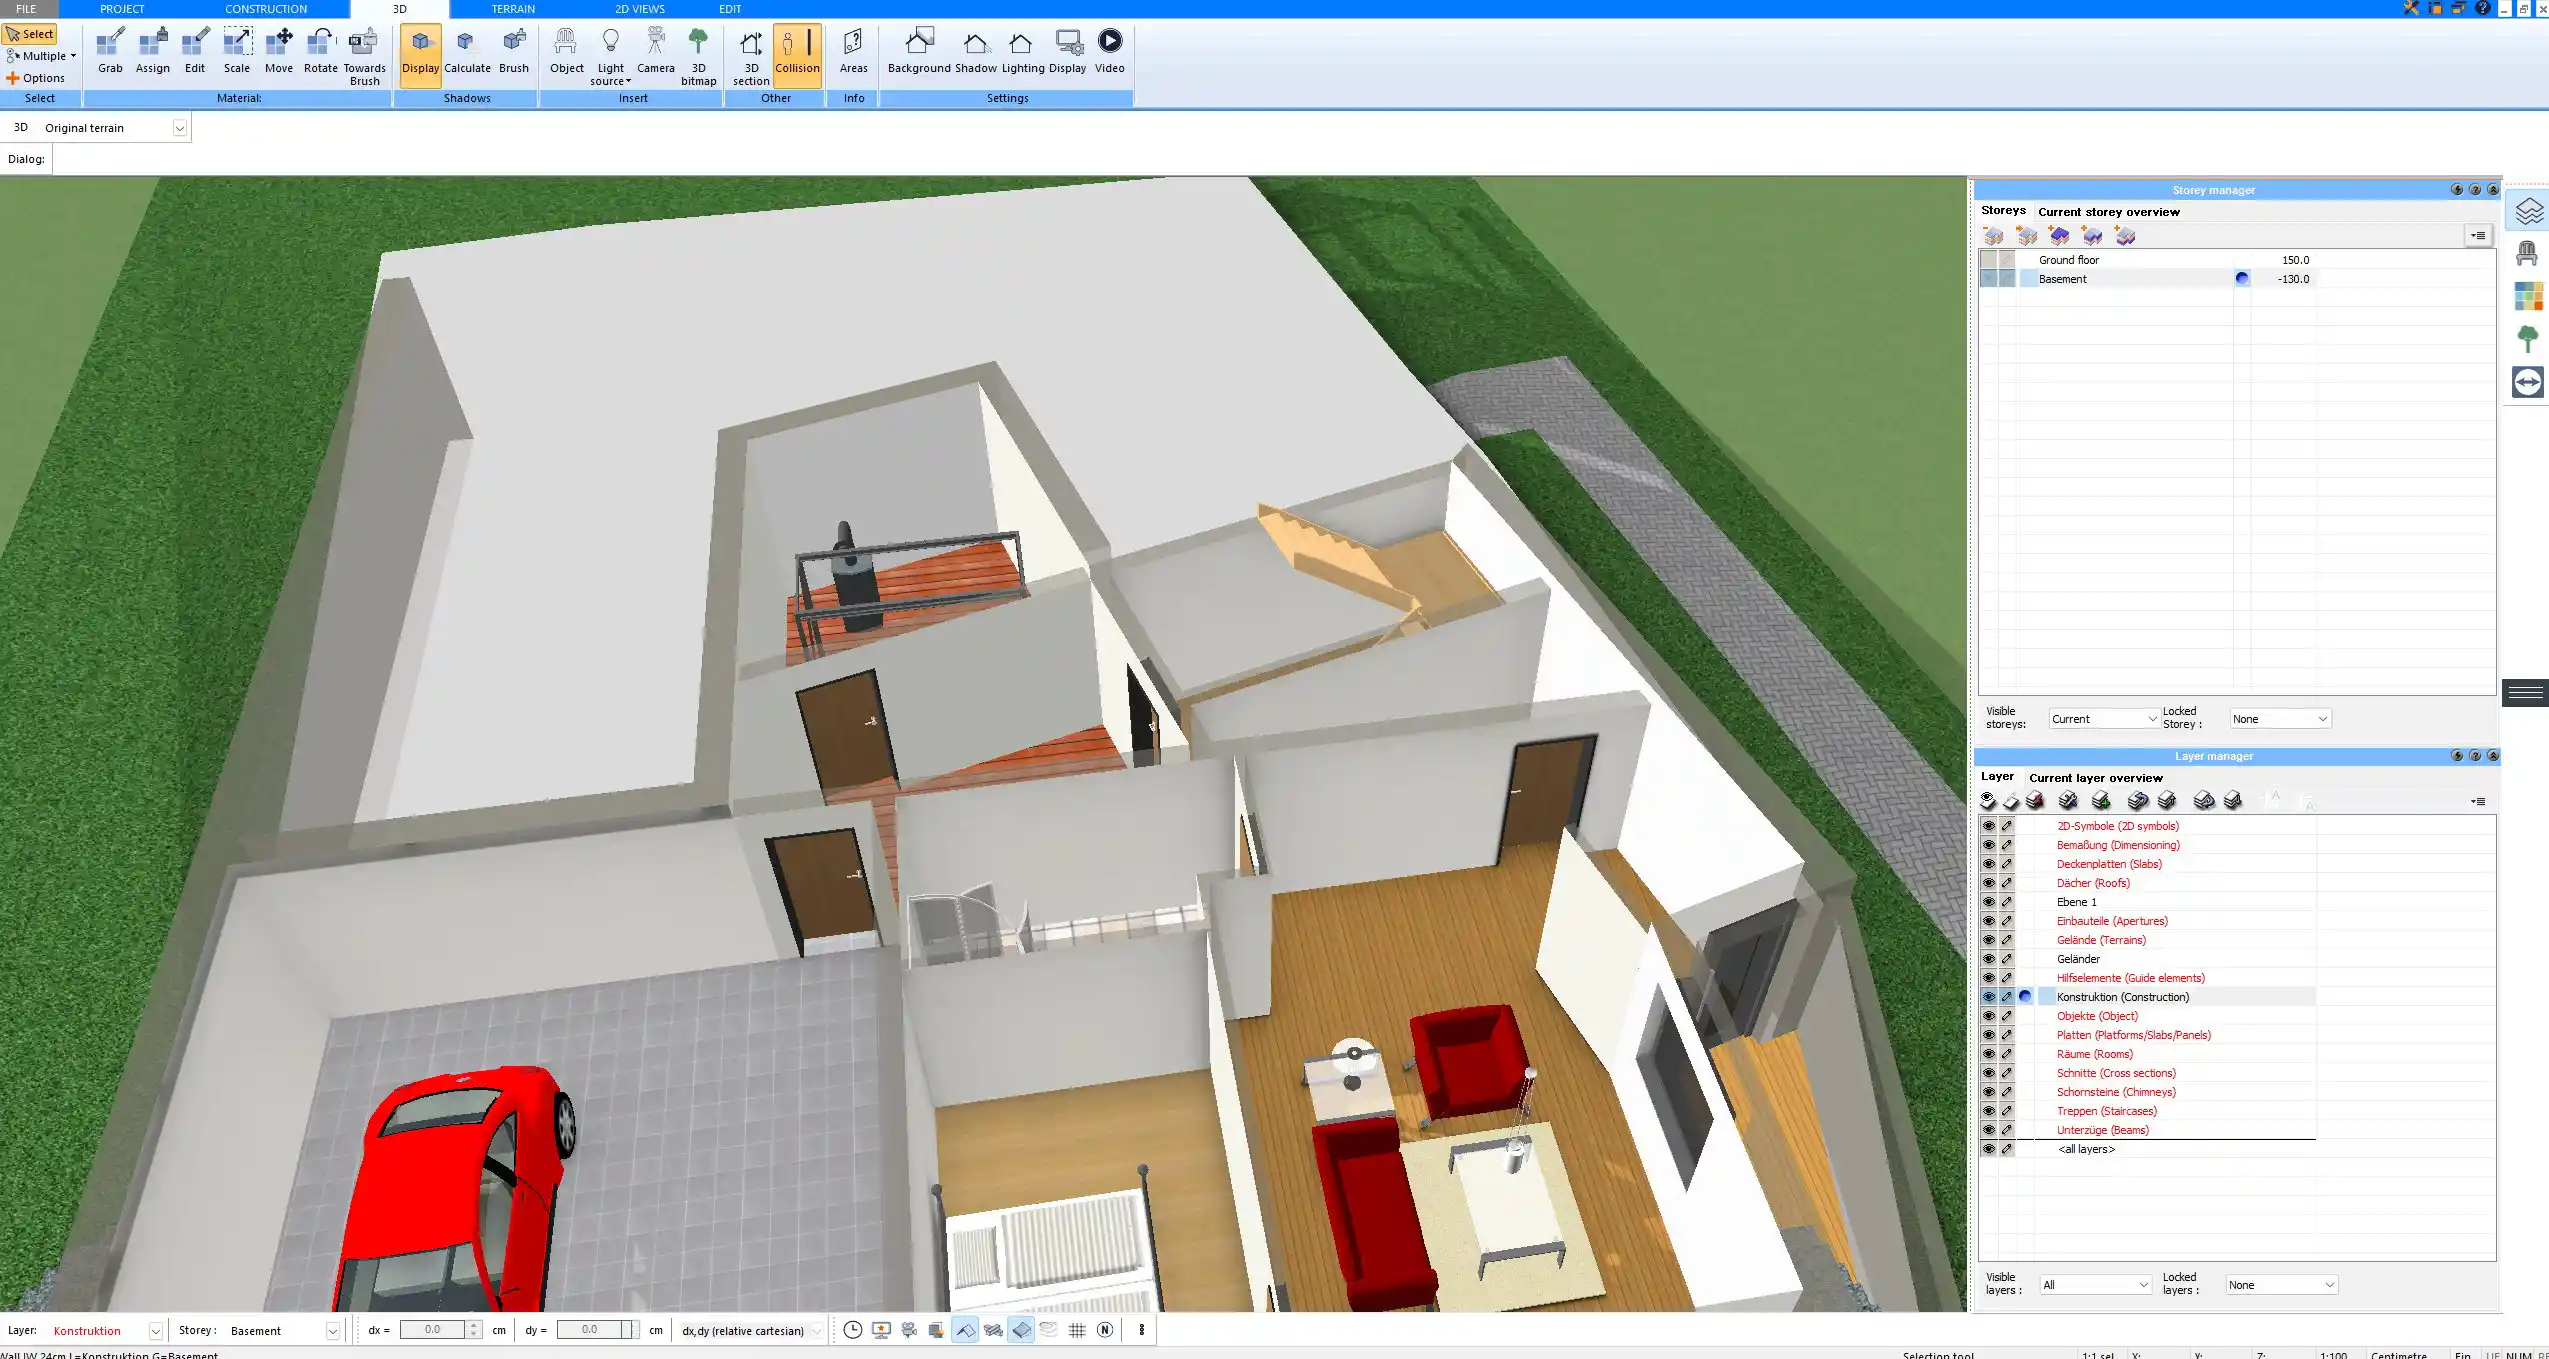2549x1359 pixels.
Task: Click the clock icon in bottom toolbar
Action: click(x=852, y=1330)
